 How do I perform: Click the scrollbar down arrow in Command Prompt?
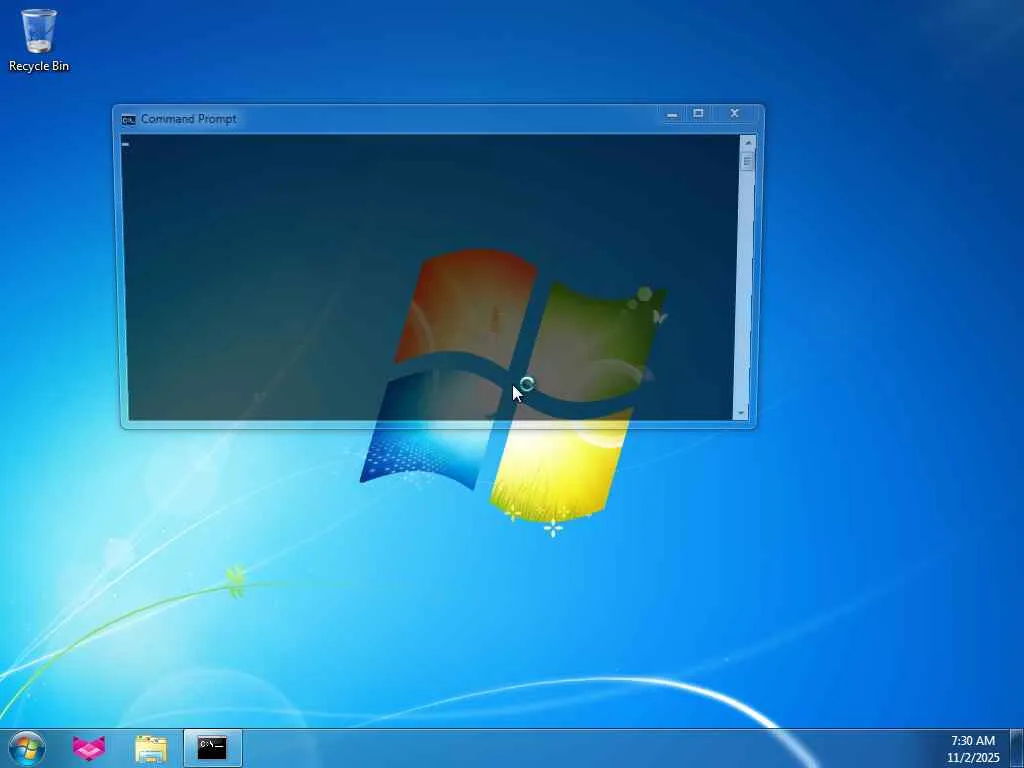741,413
